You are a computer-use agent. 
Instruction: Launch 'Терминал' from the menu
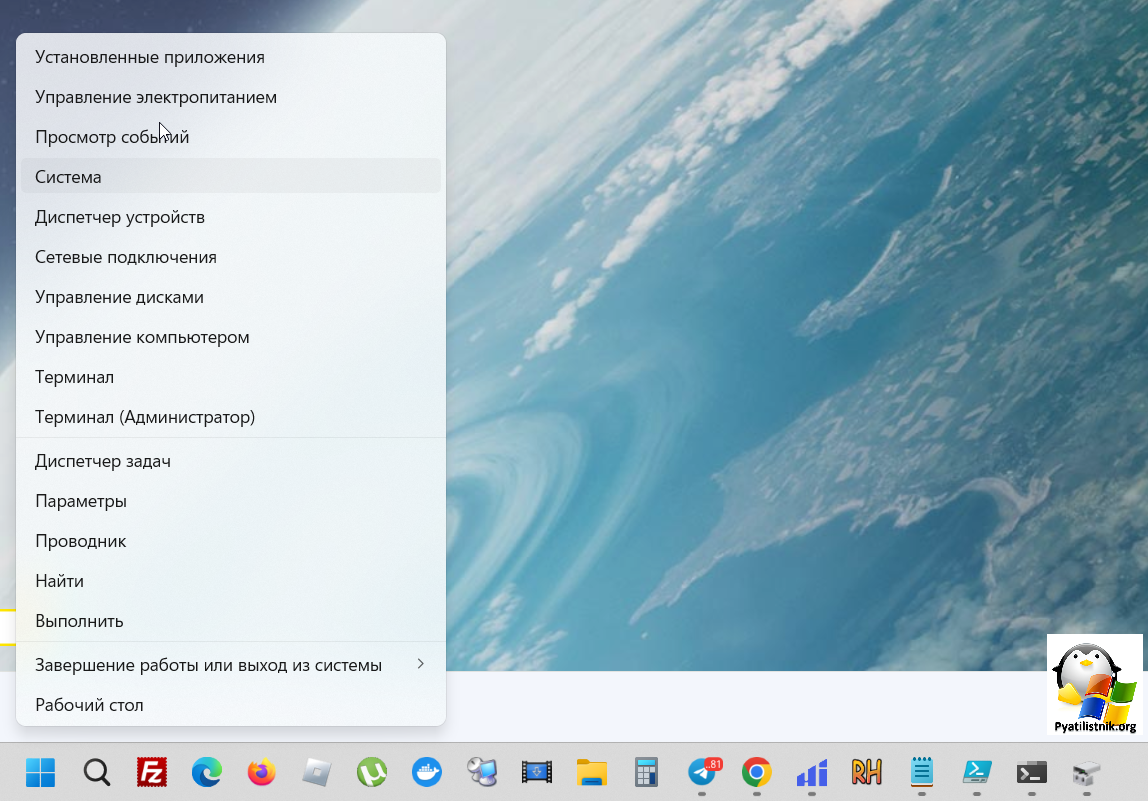coord(231,377)
